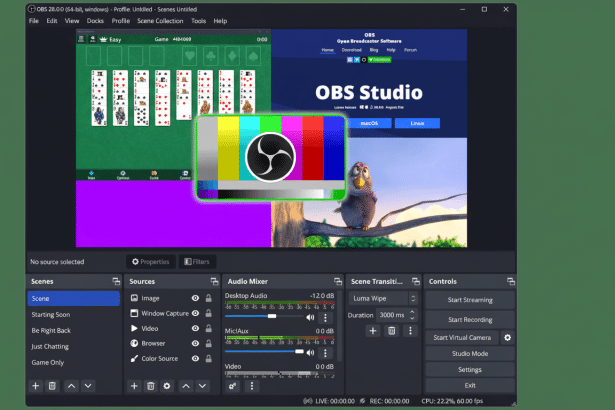
Task: Hide the Window Capture source
Action: pyautogui.click(x=195, y=313)
